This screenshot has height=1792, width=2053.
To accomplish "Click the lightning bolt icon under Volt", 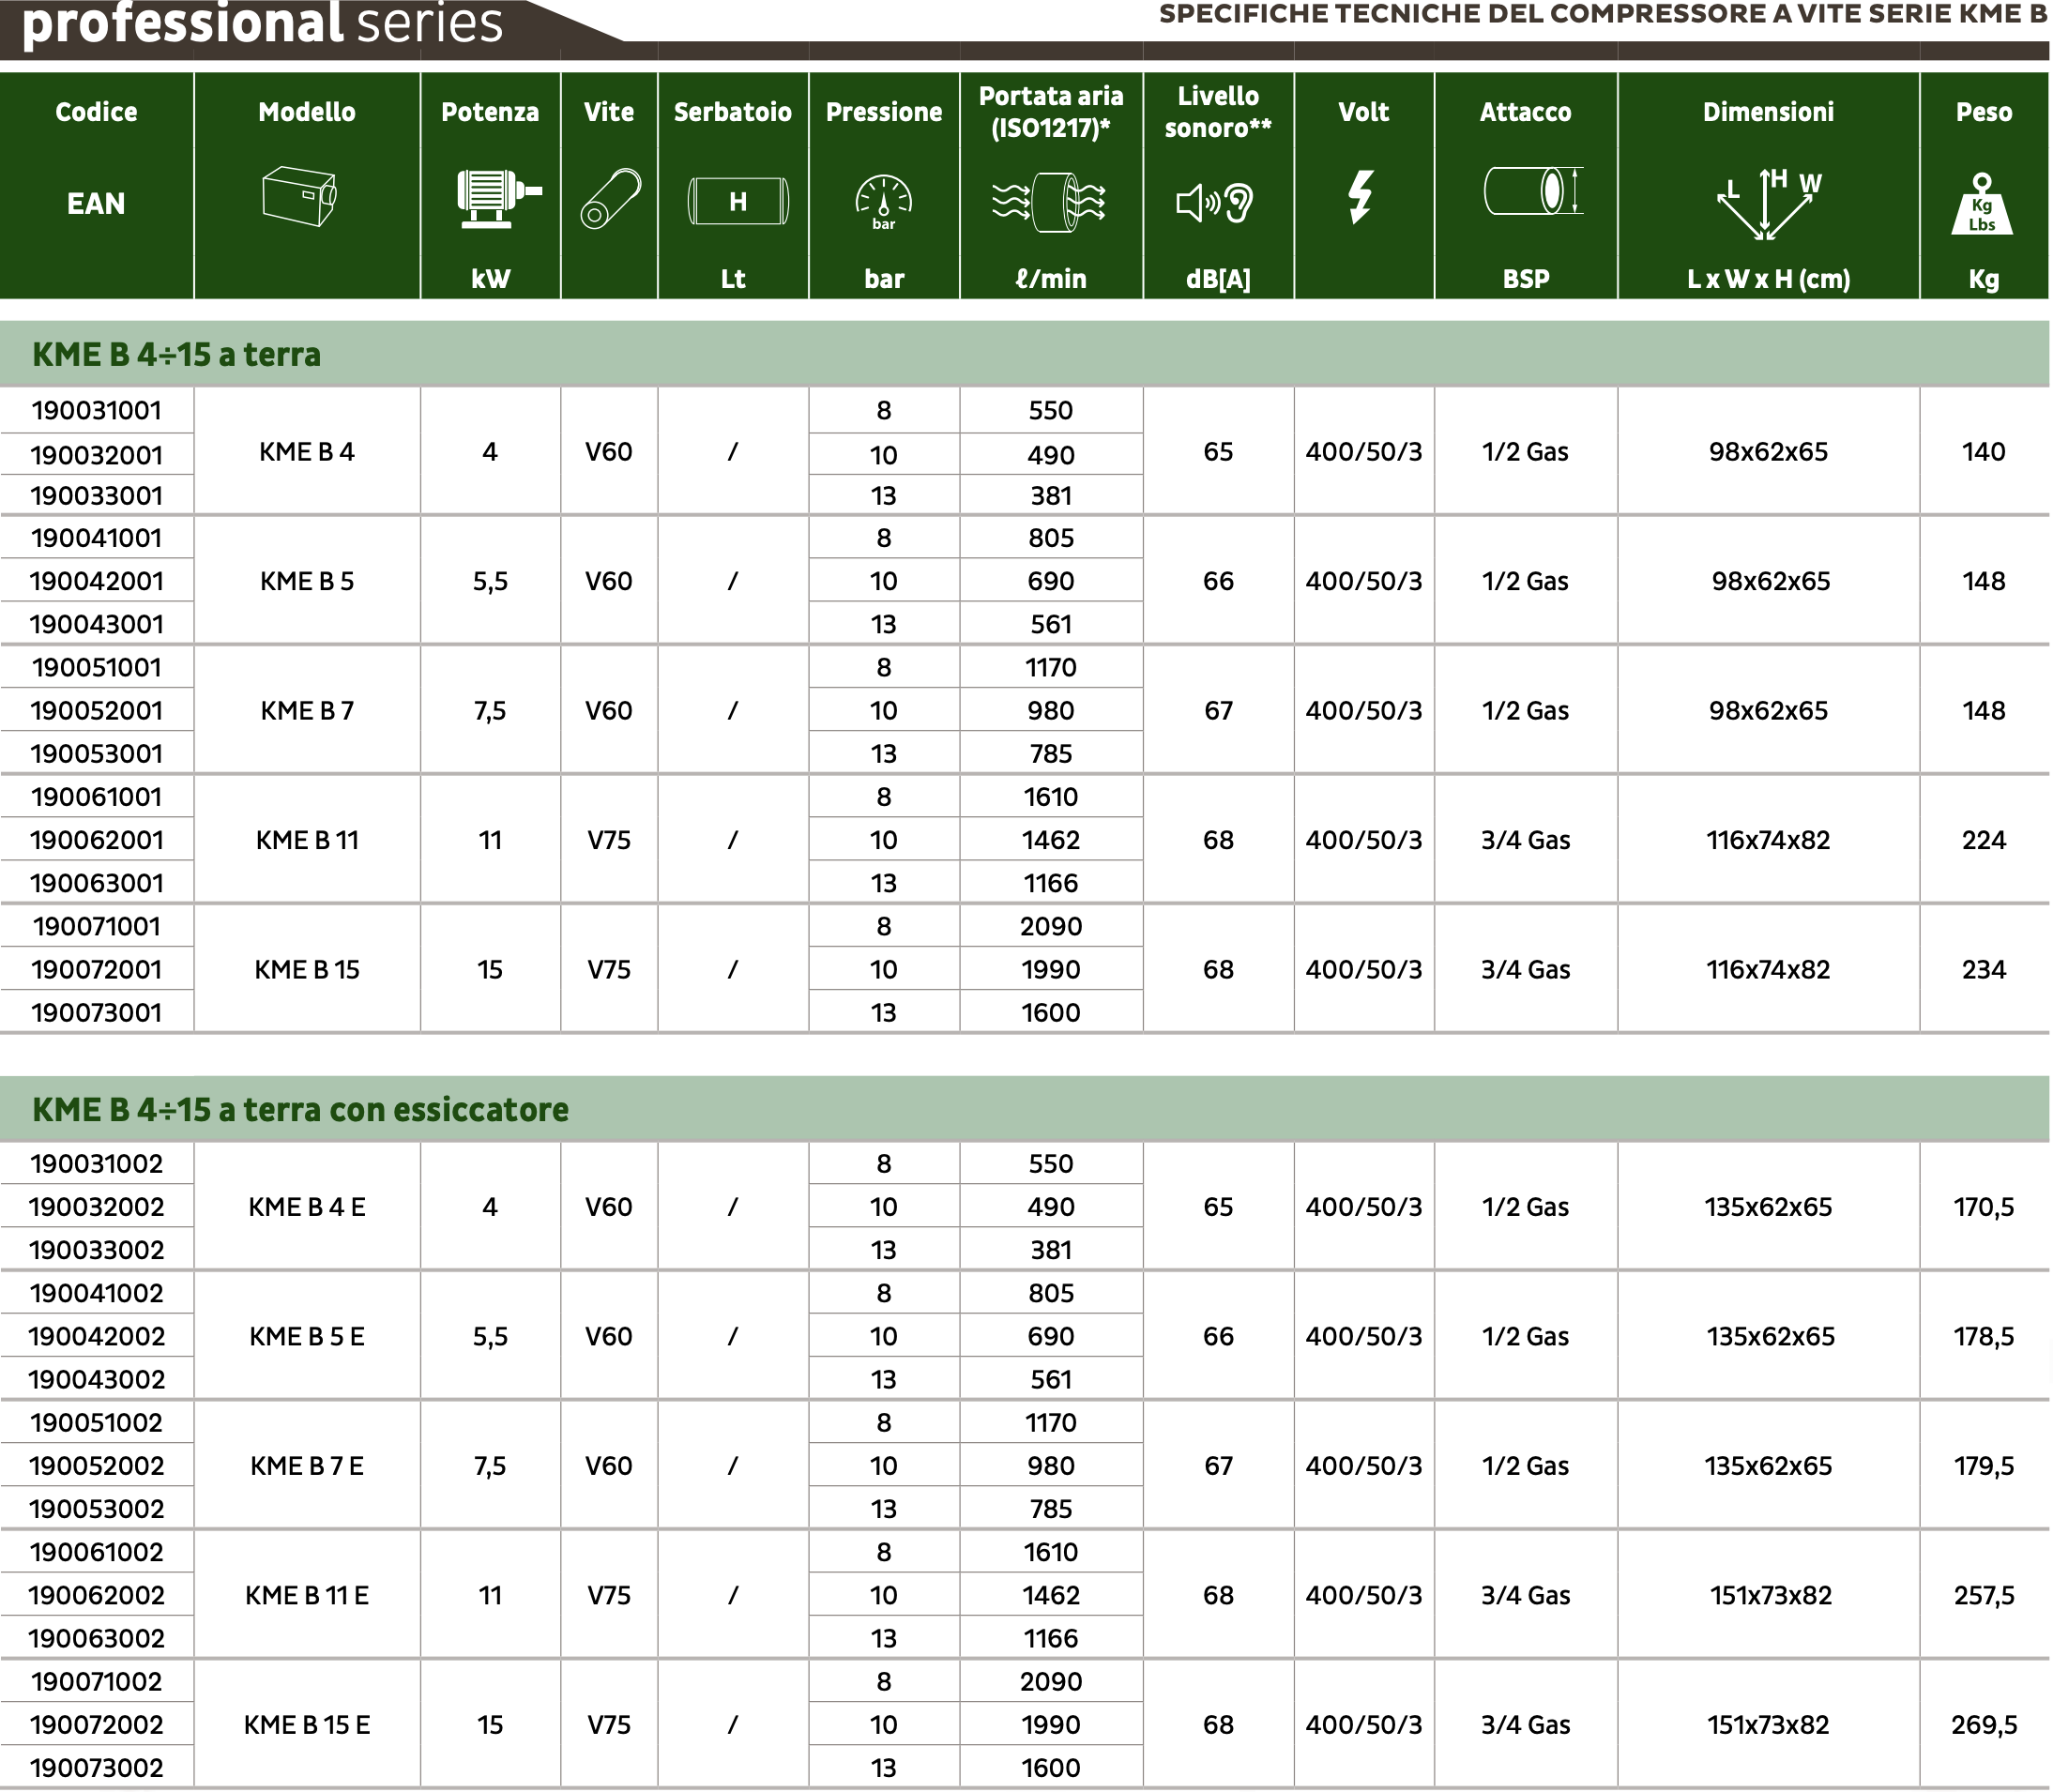I will (1361, 196).
